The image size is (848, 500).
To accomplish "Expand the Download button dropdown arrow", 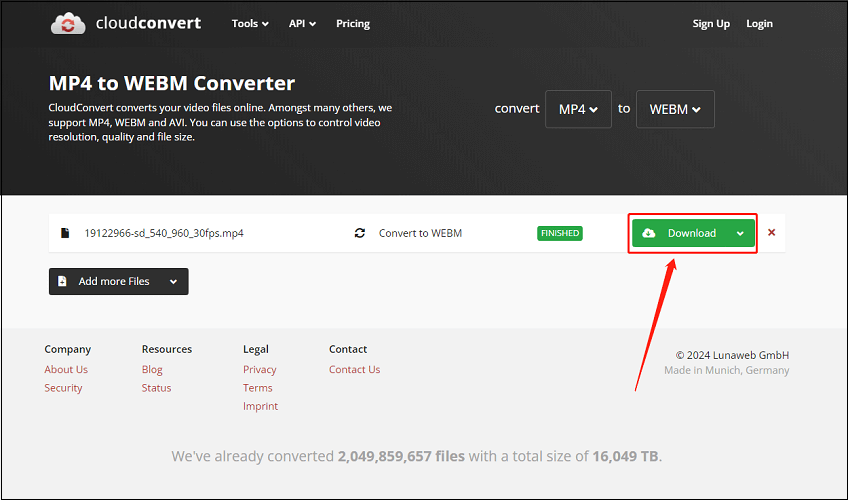I will [x=740, y=234].
